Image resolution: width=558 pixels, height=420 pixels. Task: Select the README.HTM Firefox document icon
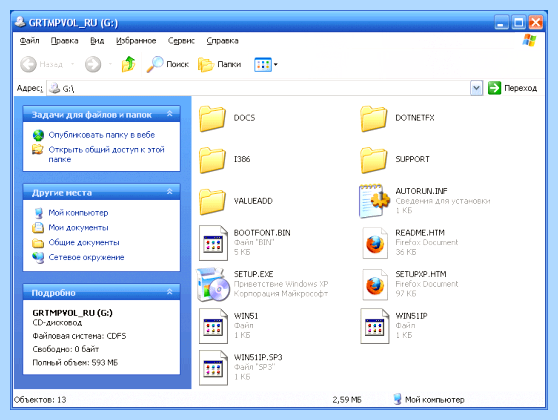375,243
